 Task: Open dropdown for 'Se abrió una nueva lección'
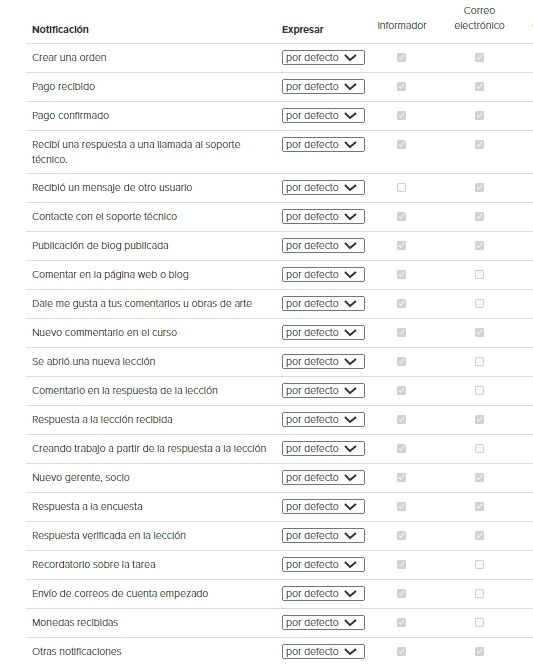[323, 361]
